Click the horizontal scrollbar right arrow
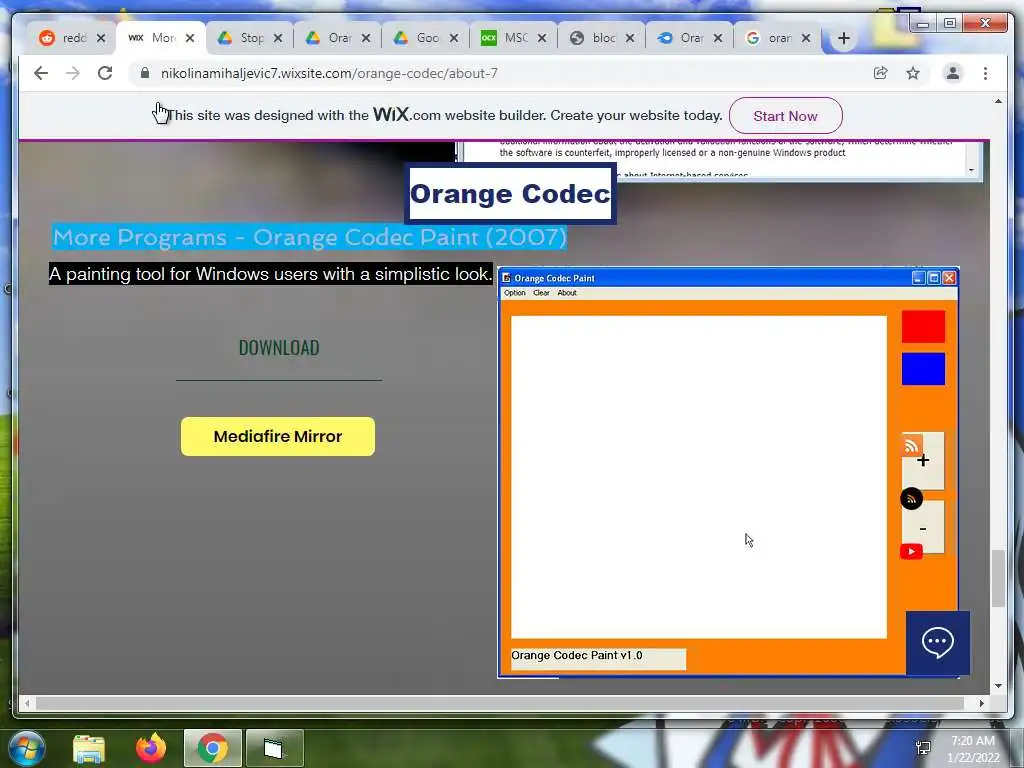The height and width of the screenshot is (768, 1024). point(982,703)
